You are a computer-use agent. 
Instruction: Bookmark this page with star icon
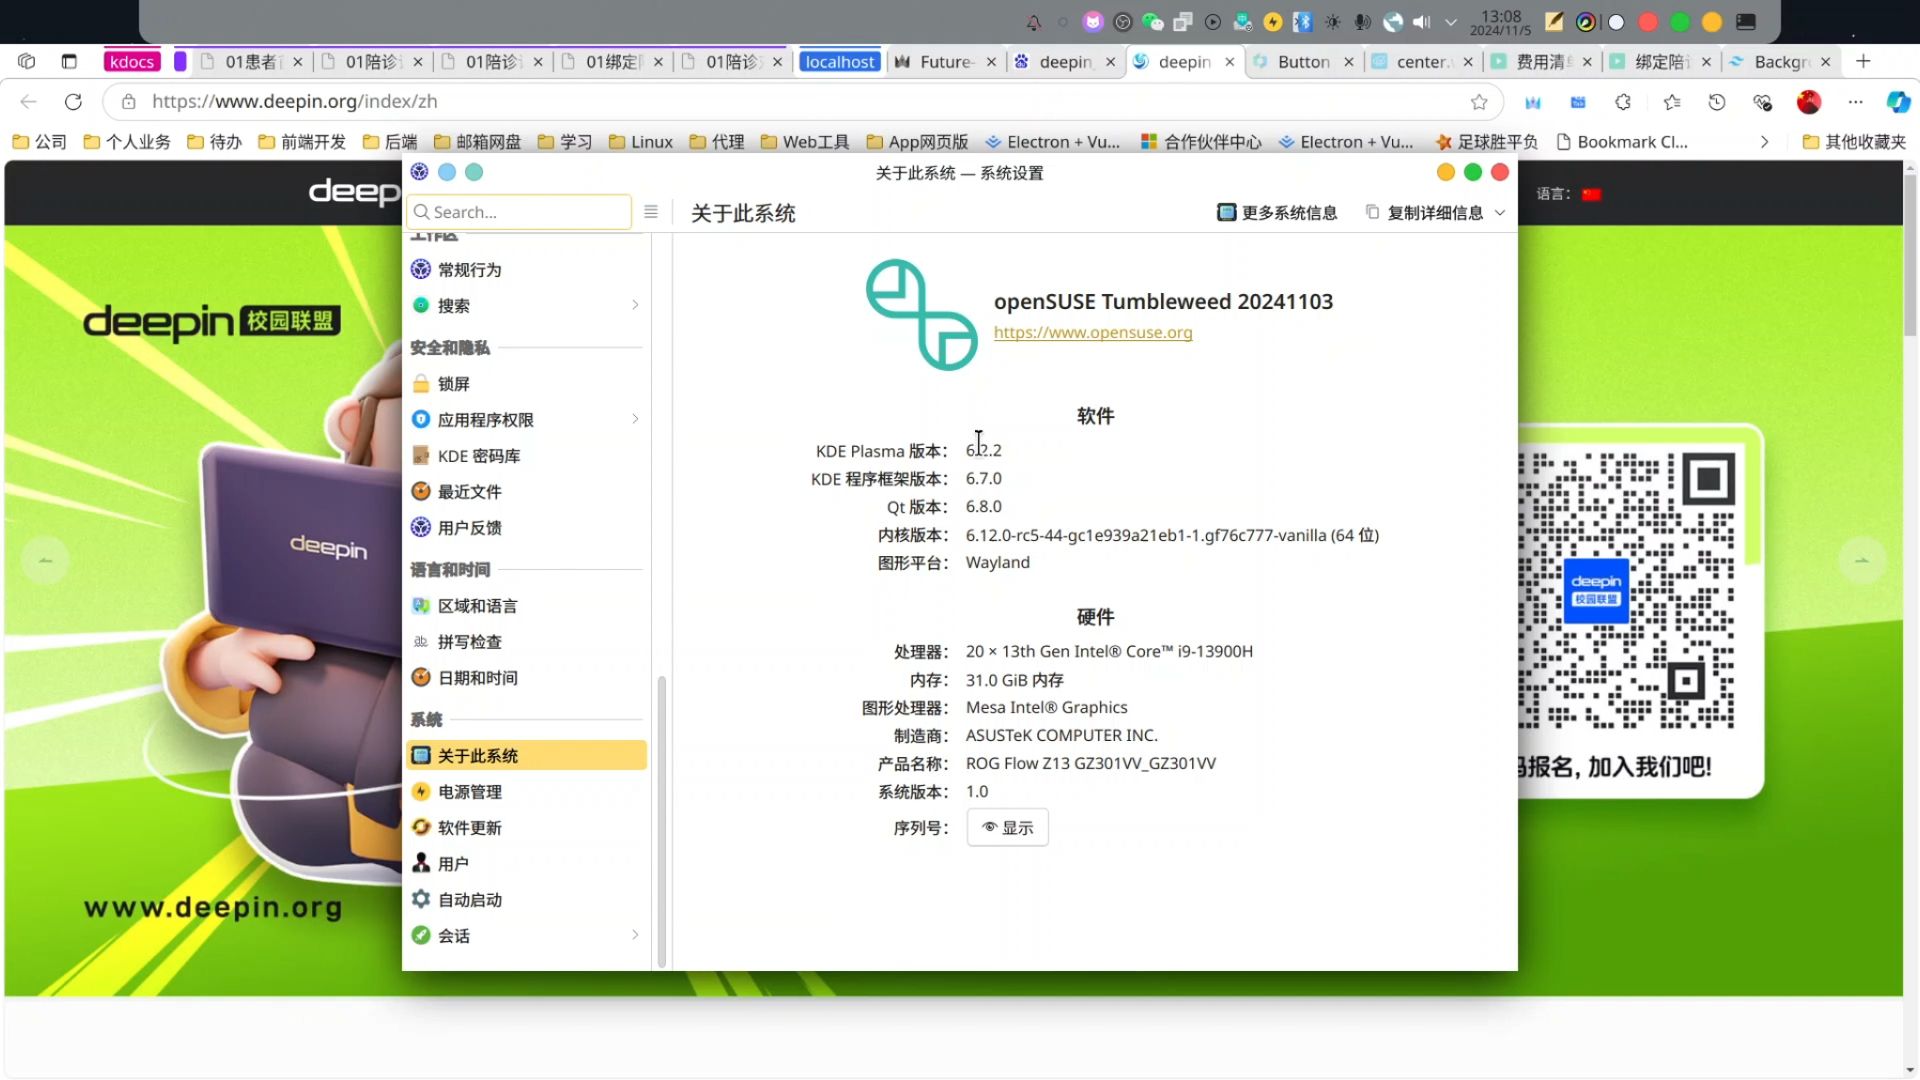pyautogui.click(x=1479, y=102)
